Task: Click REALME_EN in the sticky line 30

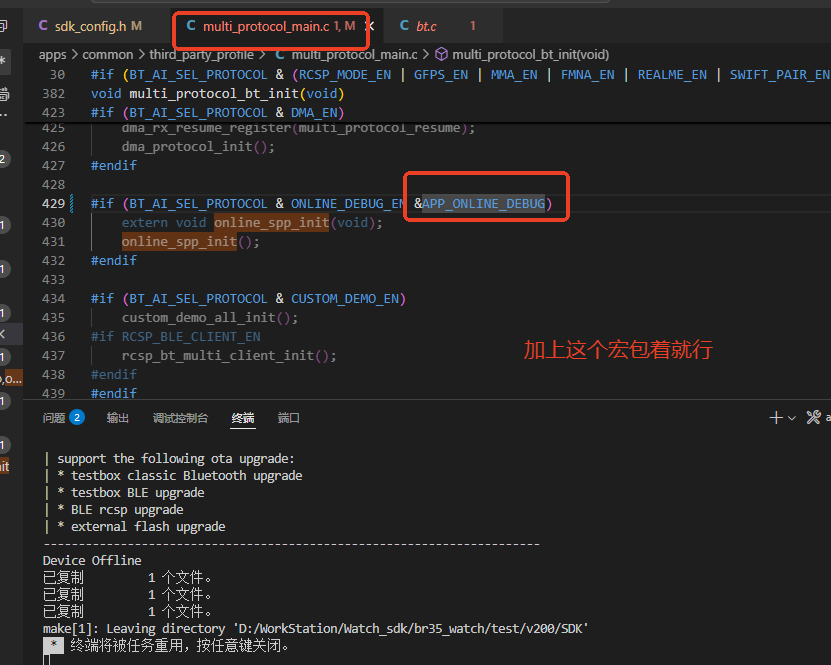Action: coord(672,75)
